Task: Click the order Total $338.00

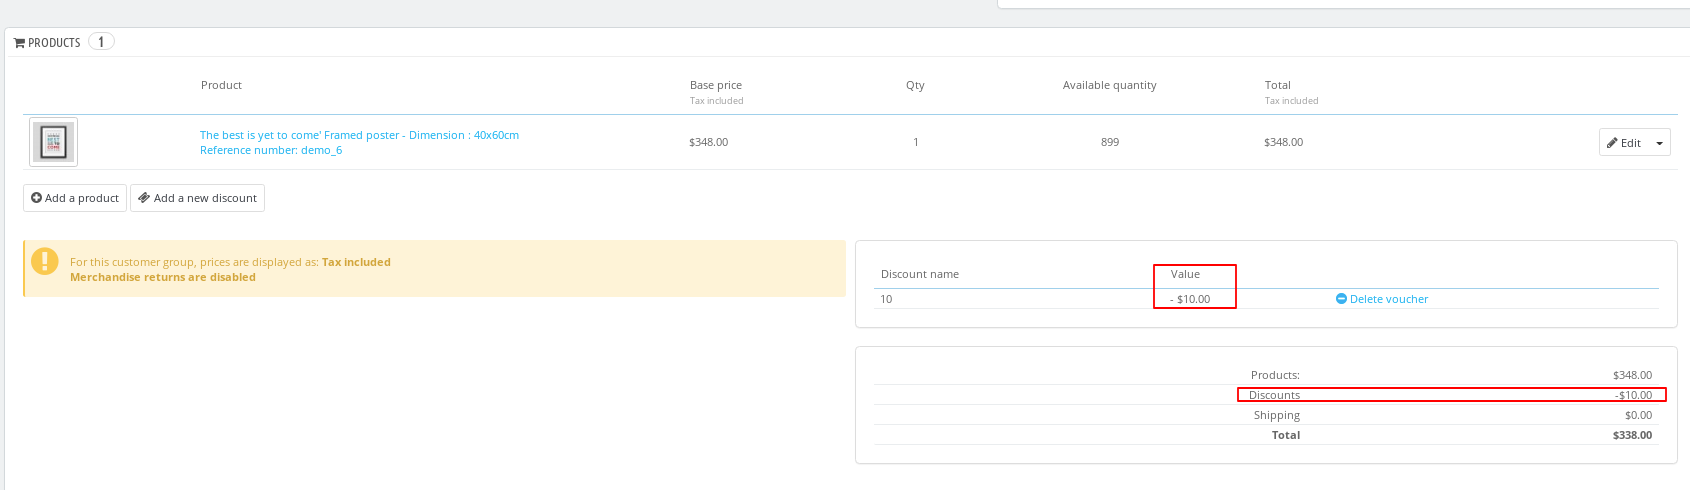Action: pos(1632,435)
